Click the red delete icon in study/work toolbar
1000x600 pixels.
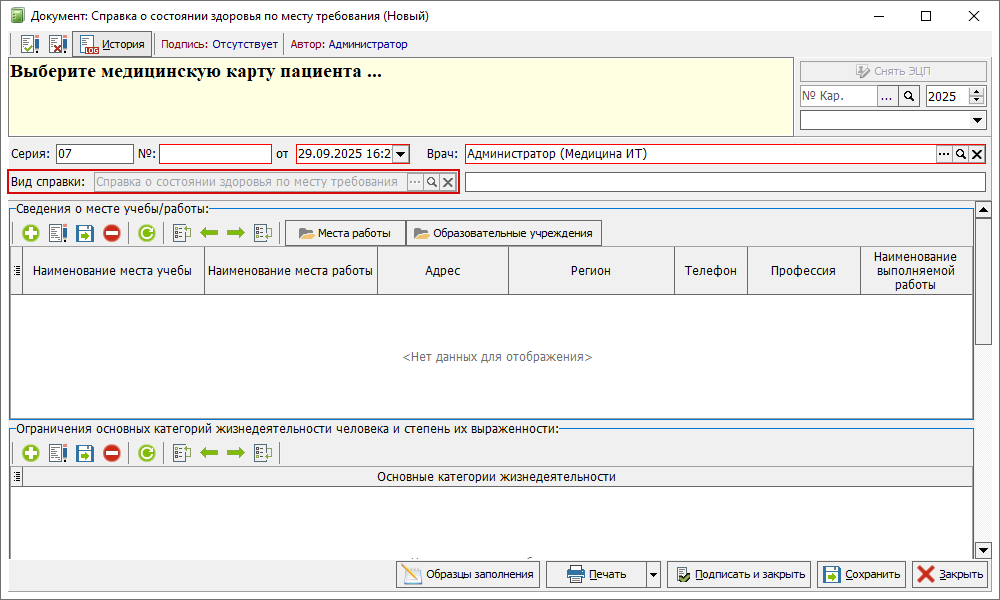click(112, 233)
